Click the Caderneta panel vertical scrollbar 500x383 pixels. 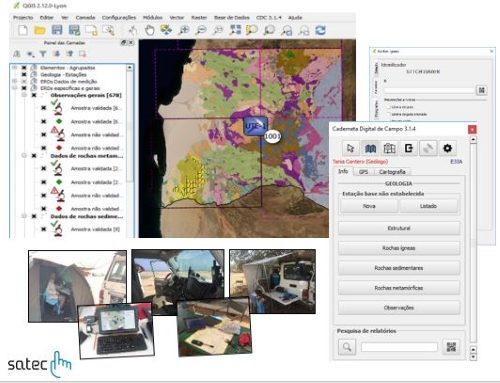tap(473, 242)
